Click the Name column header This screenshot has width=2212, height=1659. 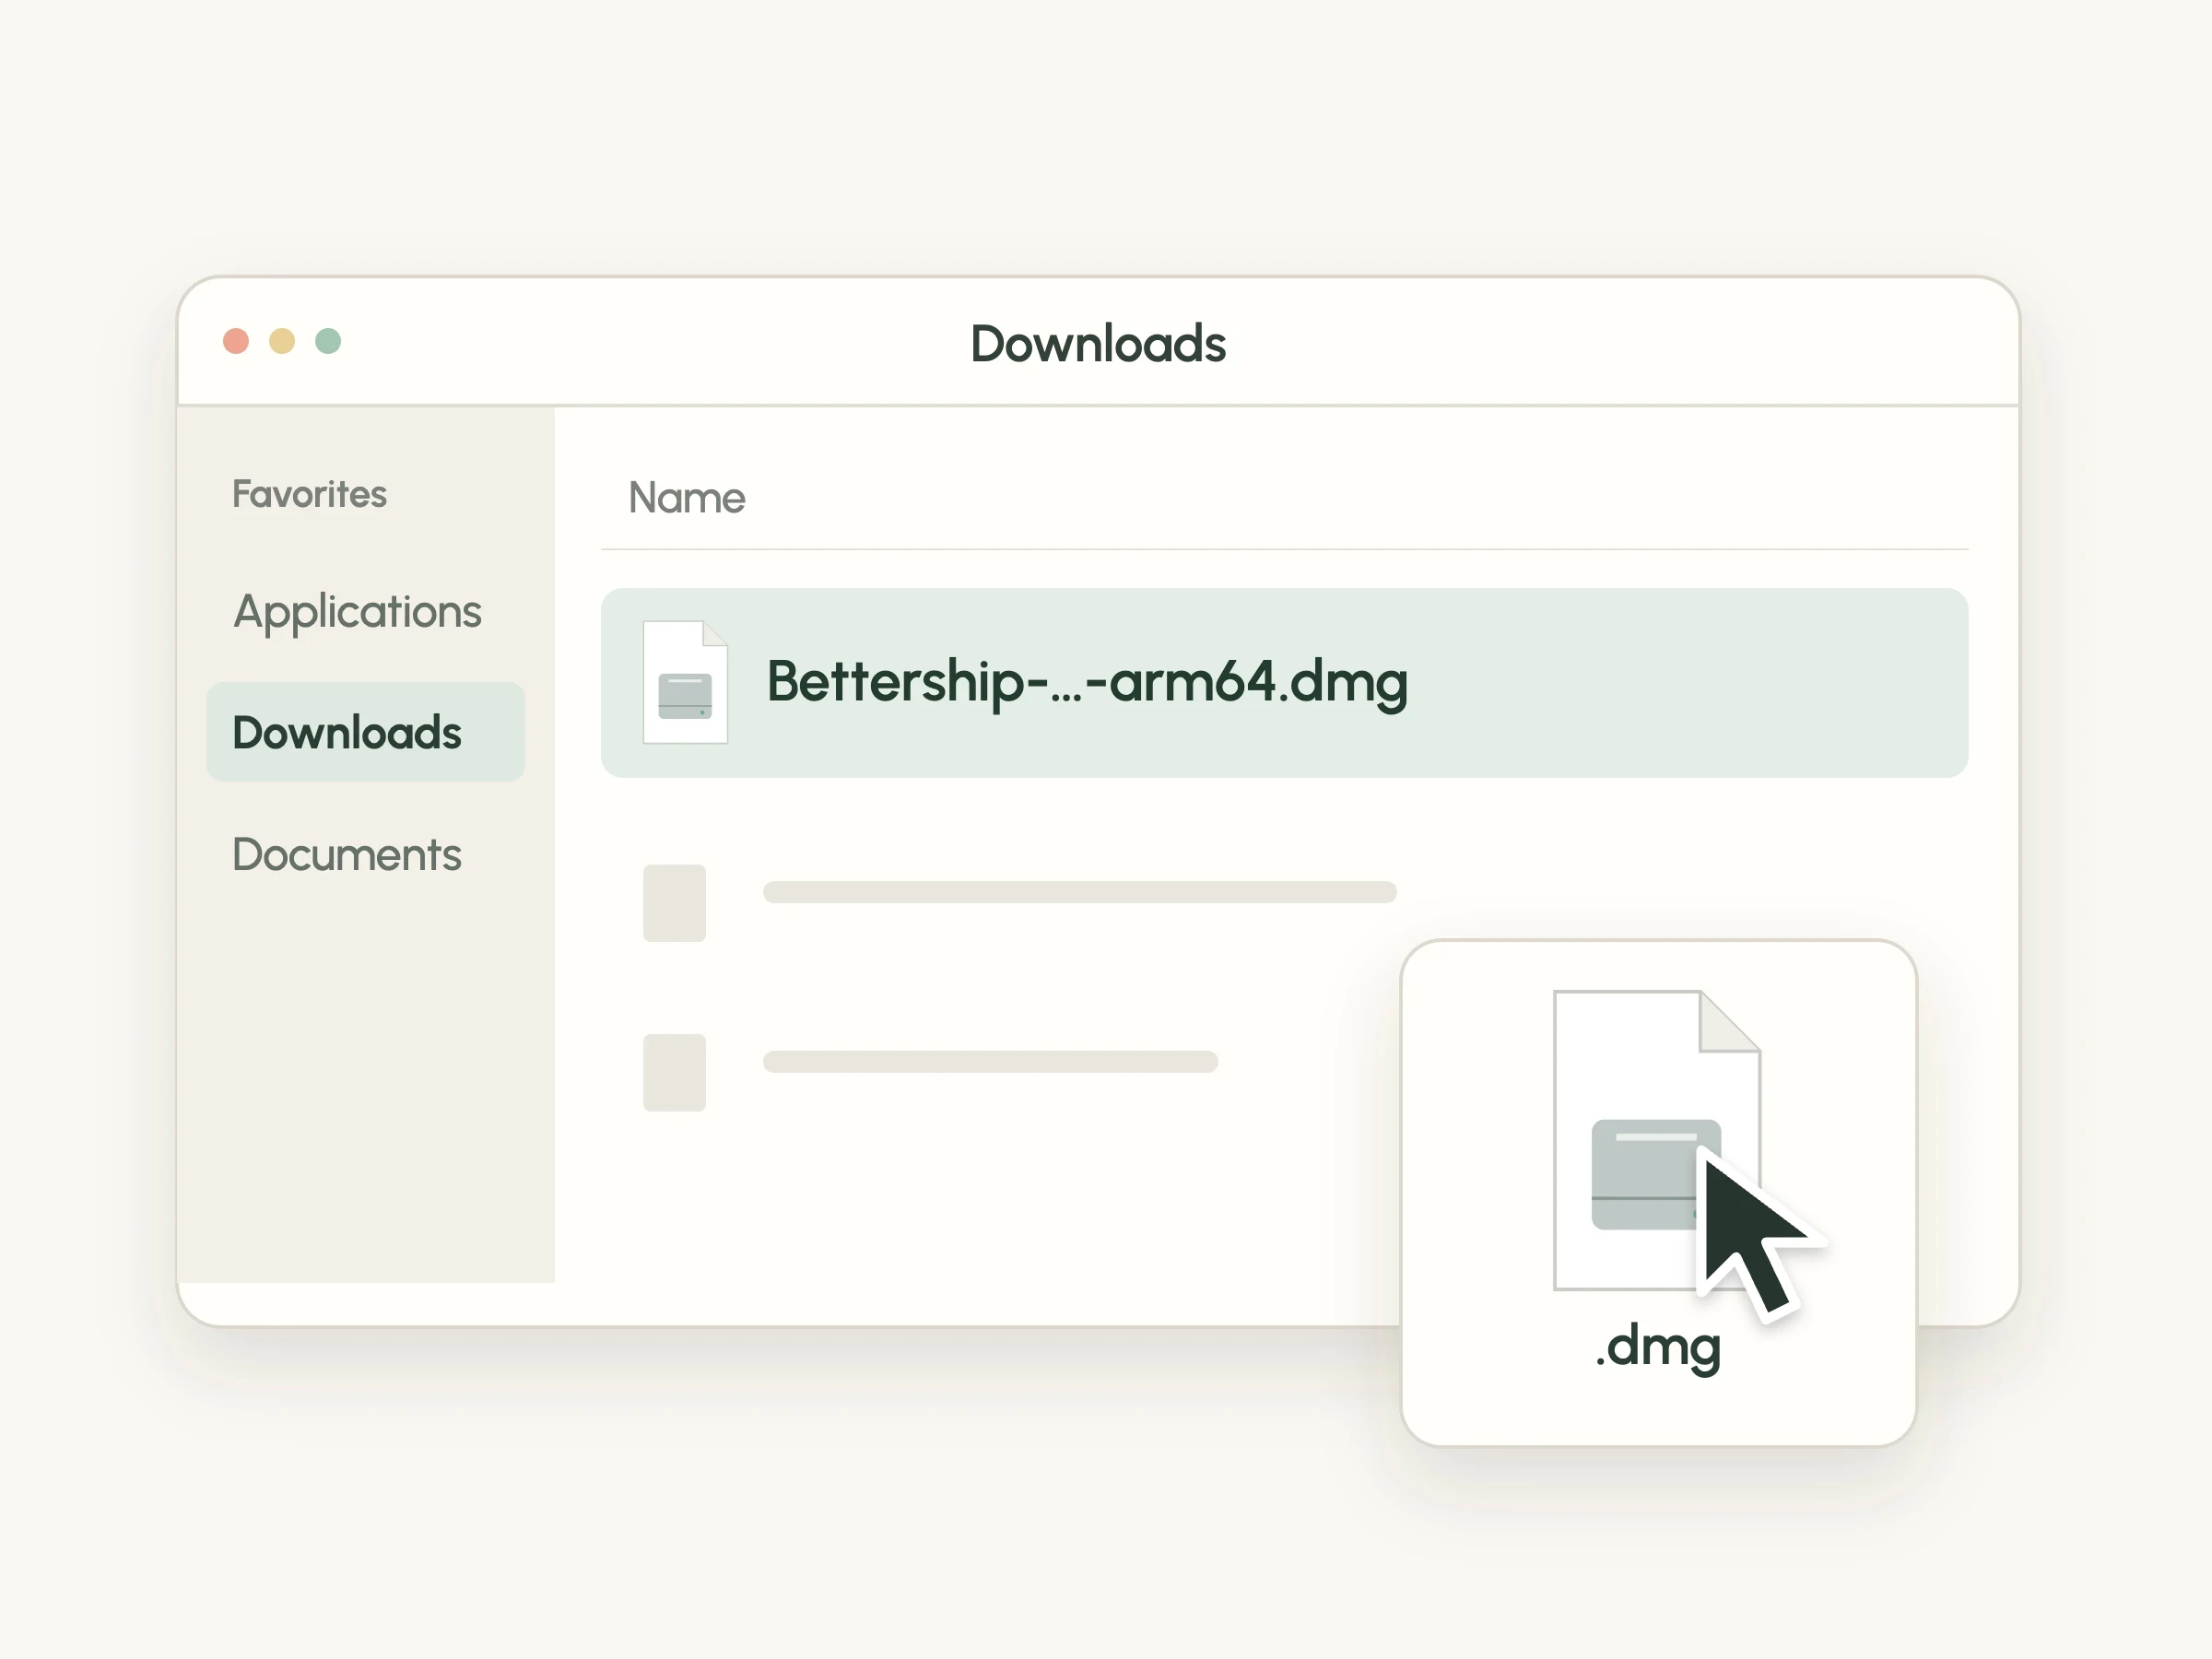click(x=686, y=497)
